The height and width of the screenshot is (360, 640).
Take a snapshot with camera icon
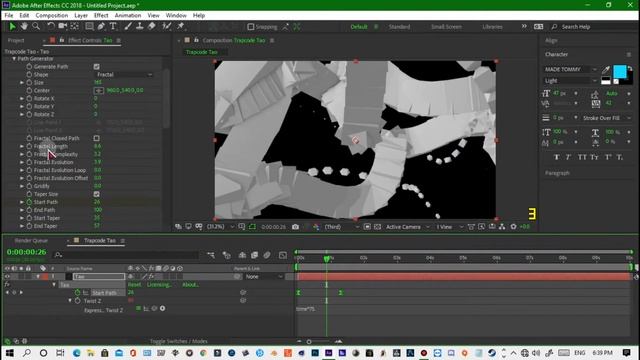point(296,227)
